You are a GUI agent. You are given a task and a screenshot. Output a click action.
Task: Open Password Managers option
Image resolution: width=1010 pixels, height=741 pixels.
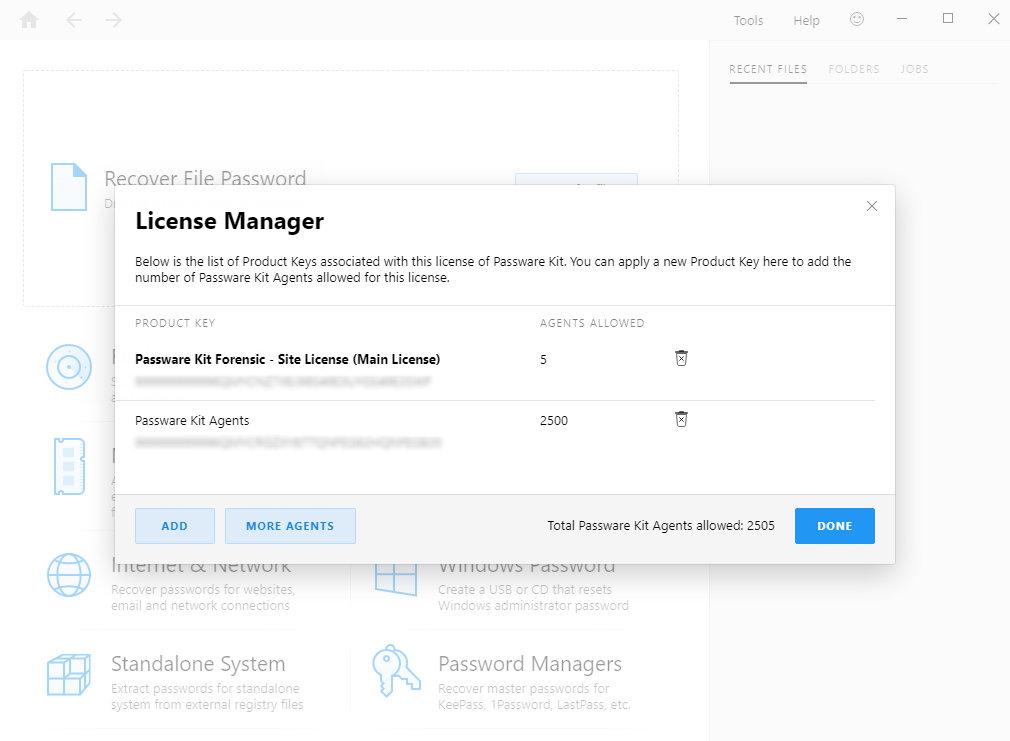(x=530, y=664)
